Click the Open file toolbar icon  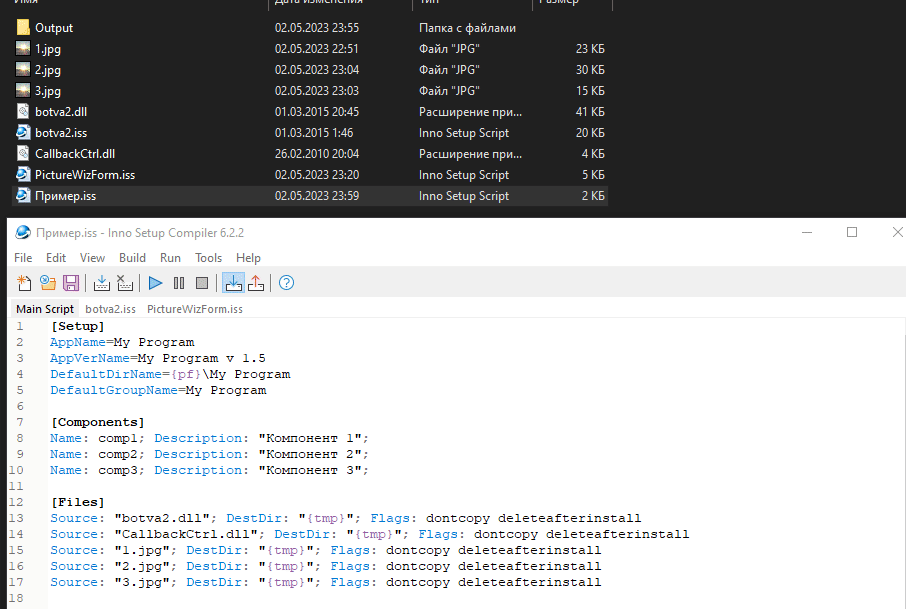(48, 283)
